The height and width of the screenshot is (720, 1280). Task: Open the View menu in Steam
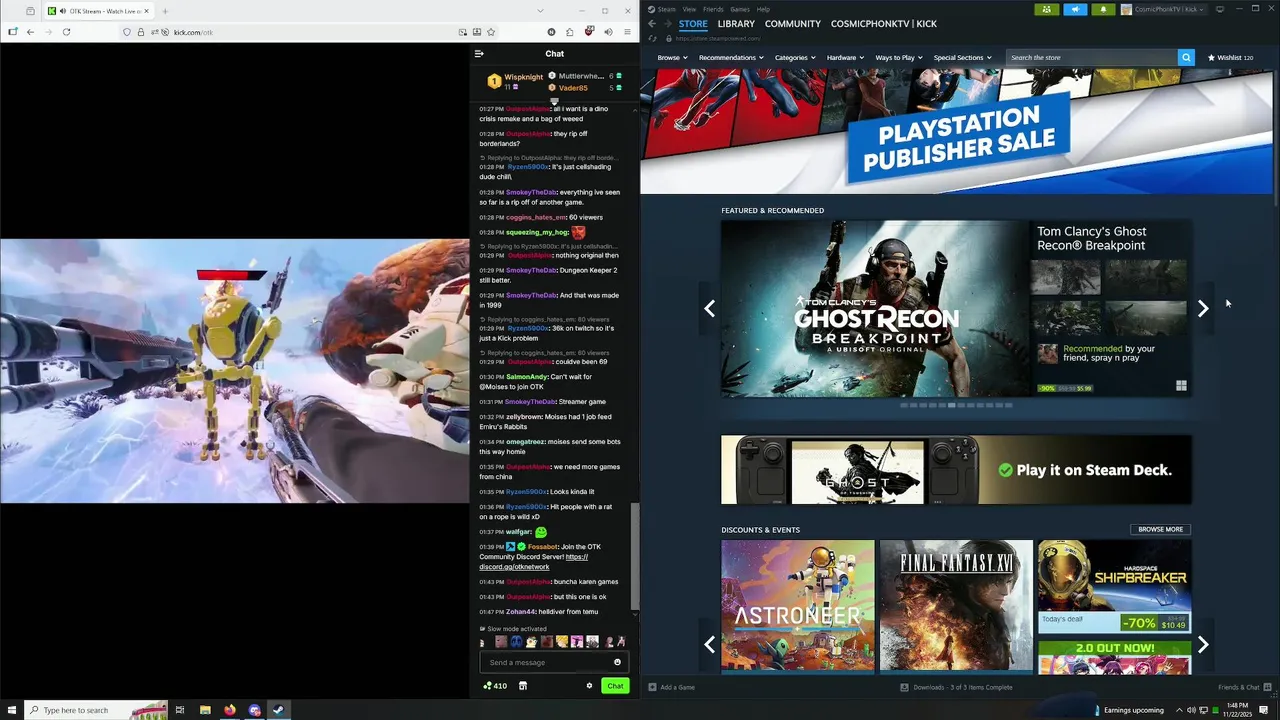[689, 9]
